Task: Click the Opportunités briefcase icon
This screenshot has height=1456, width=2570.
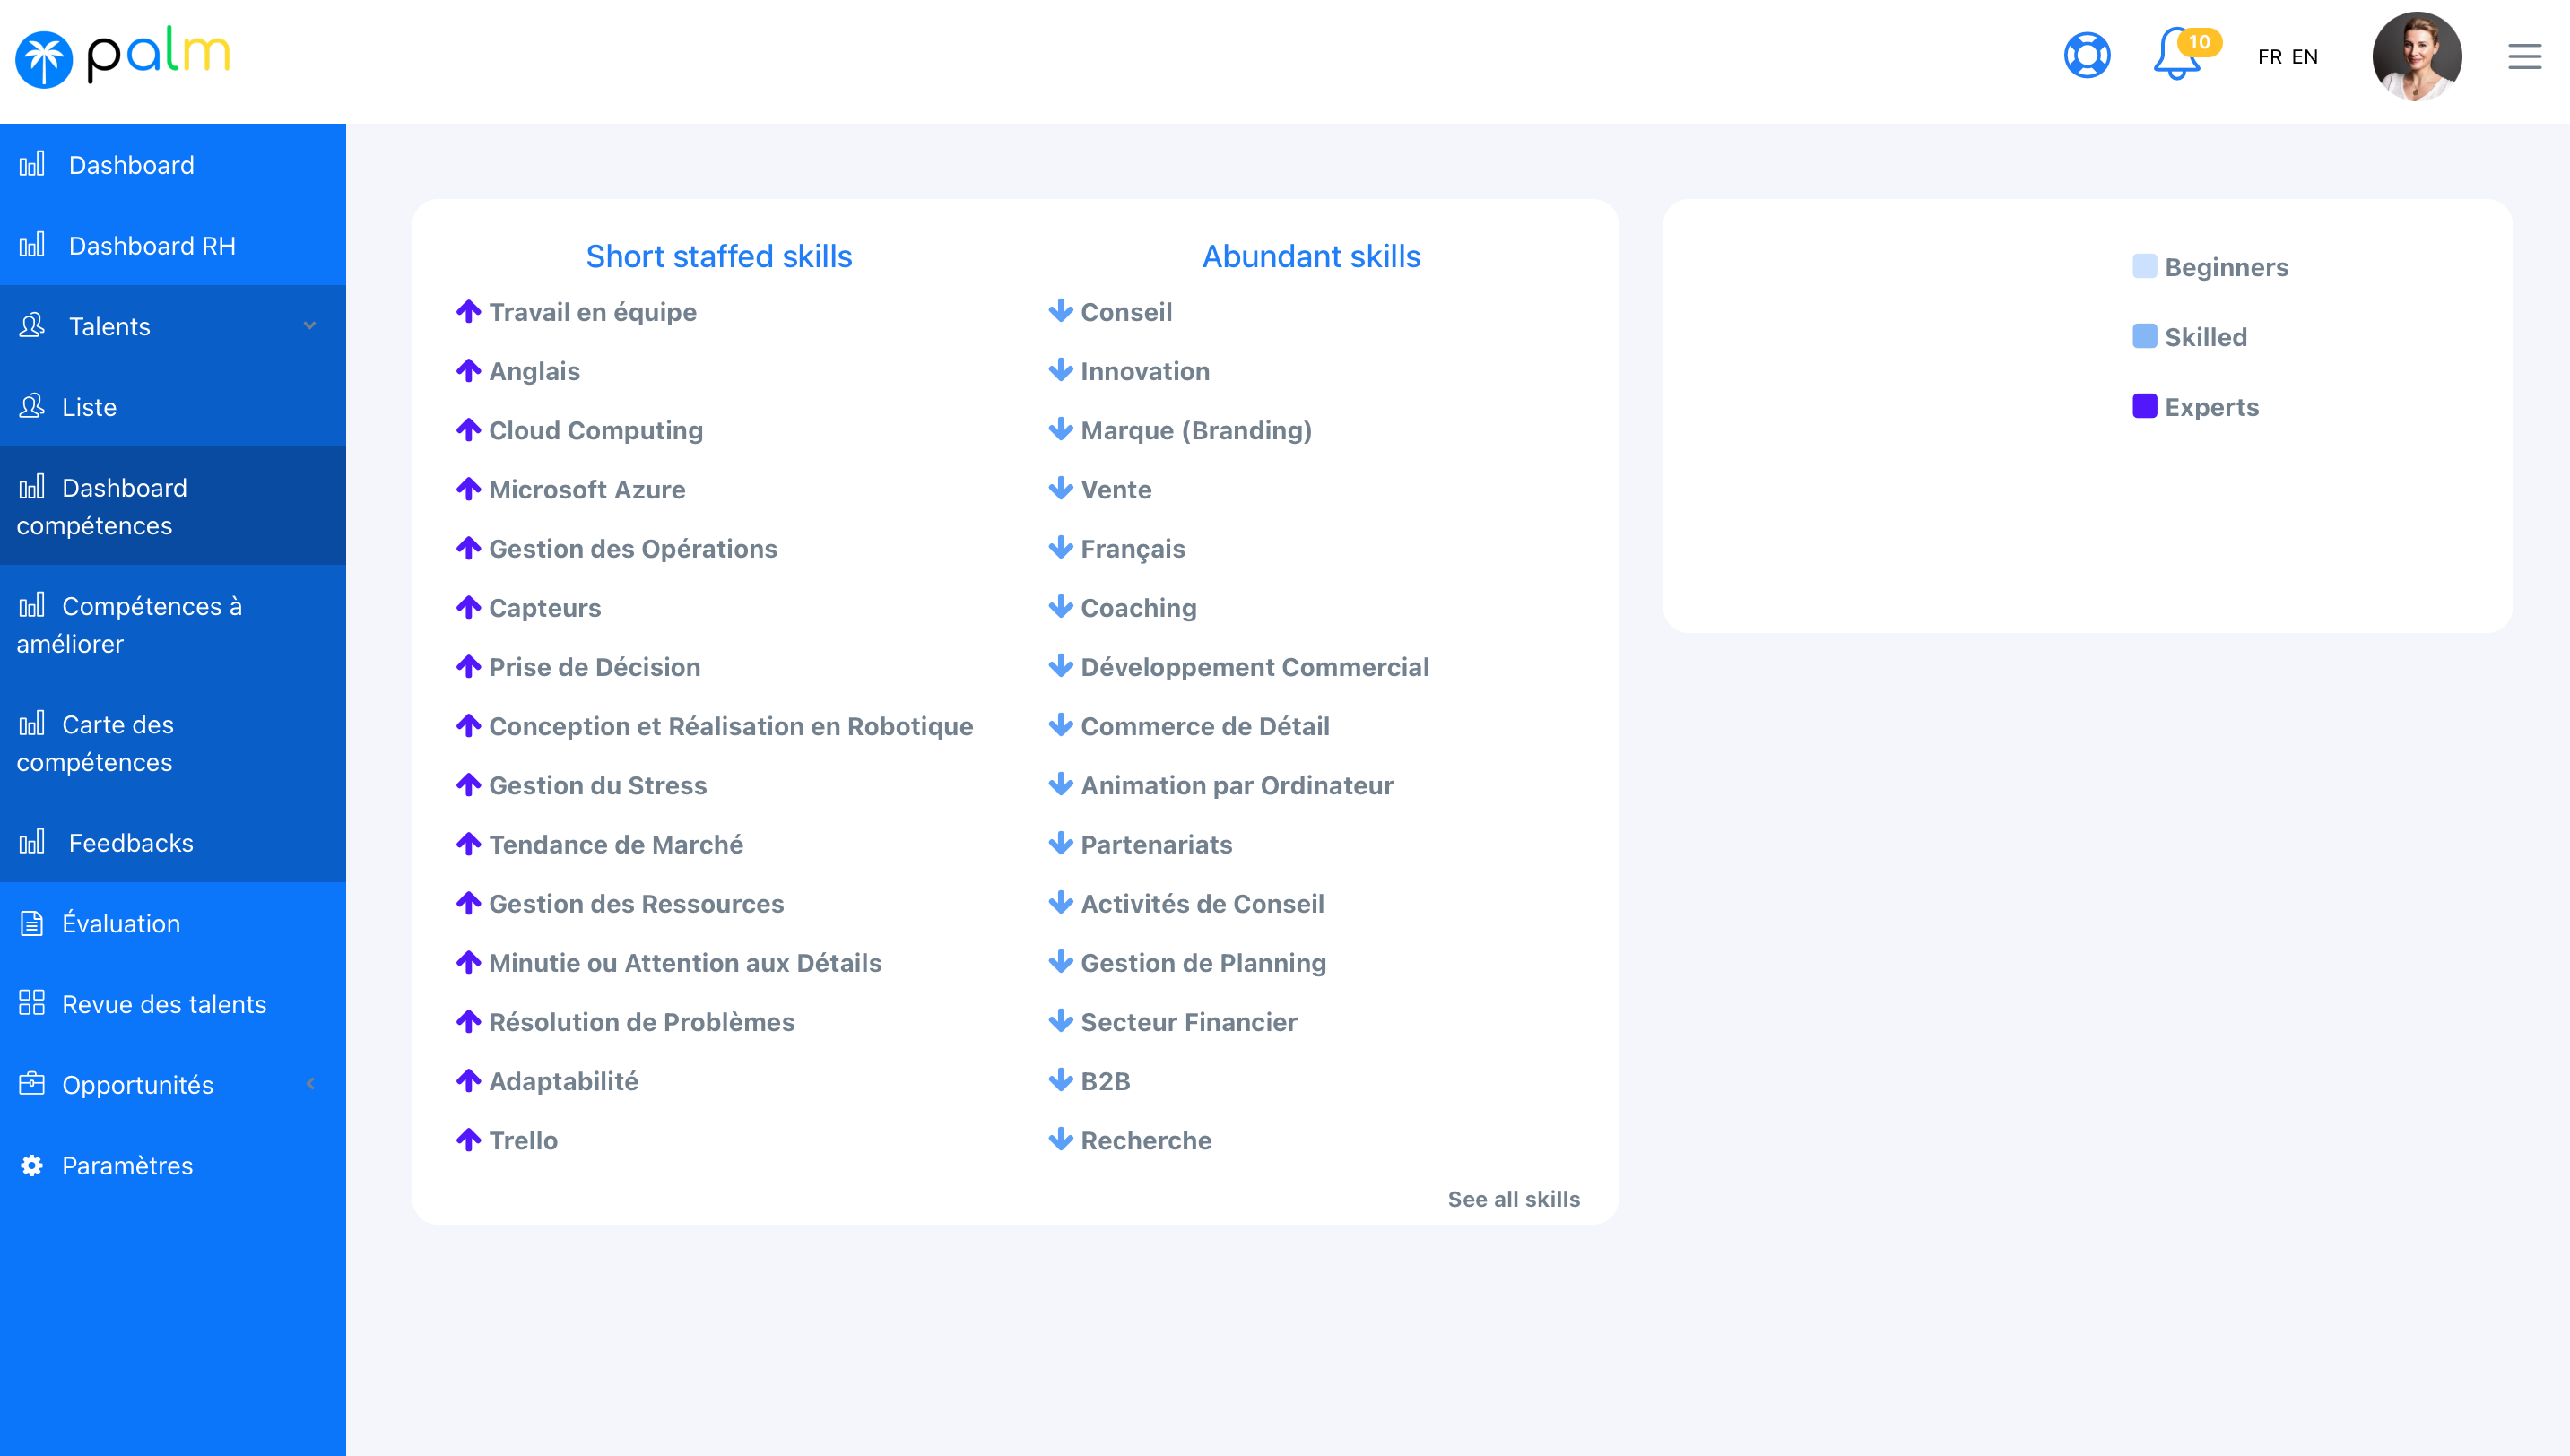Action: coord(32,1084)
